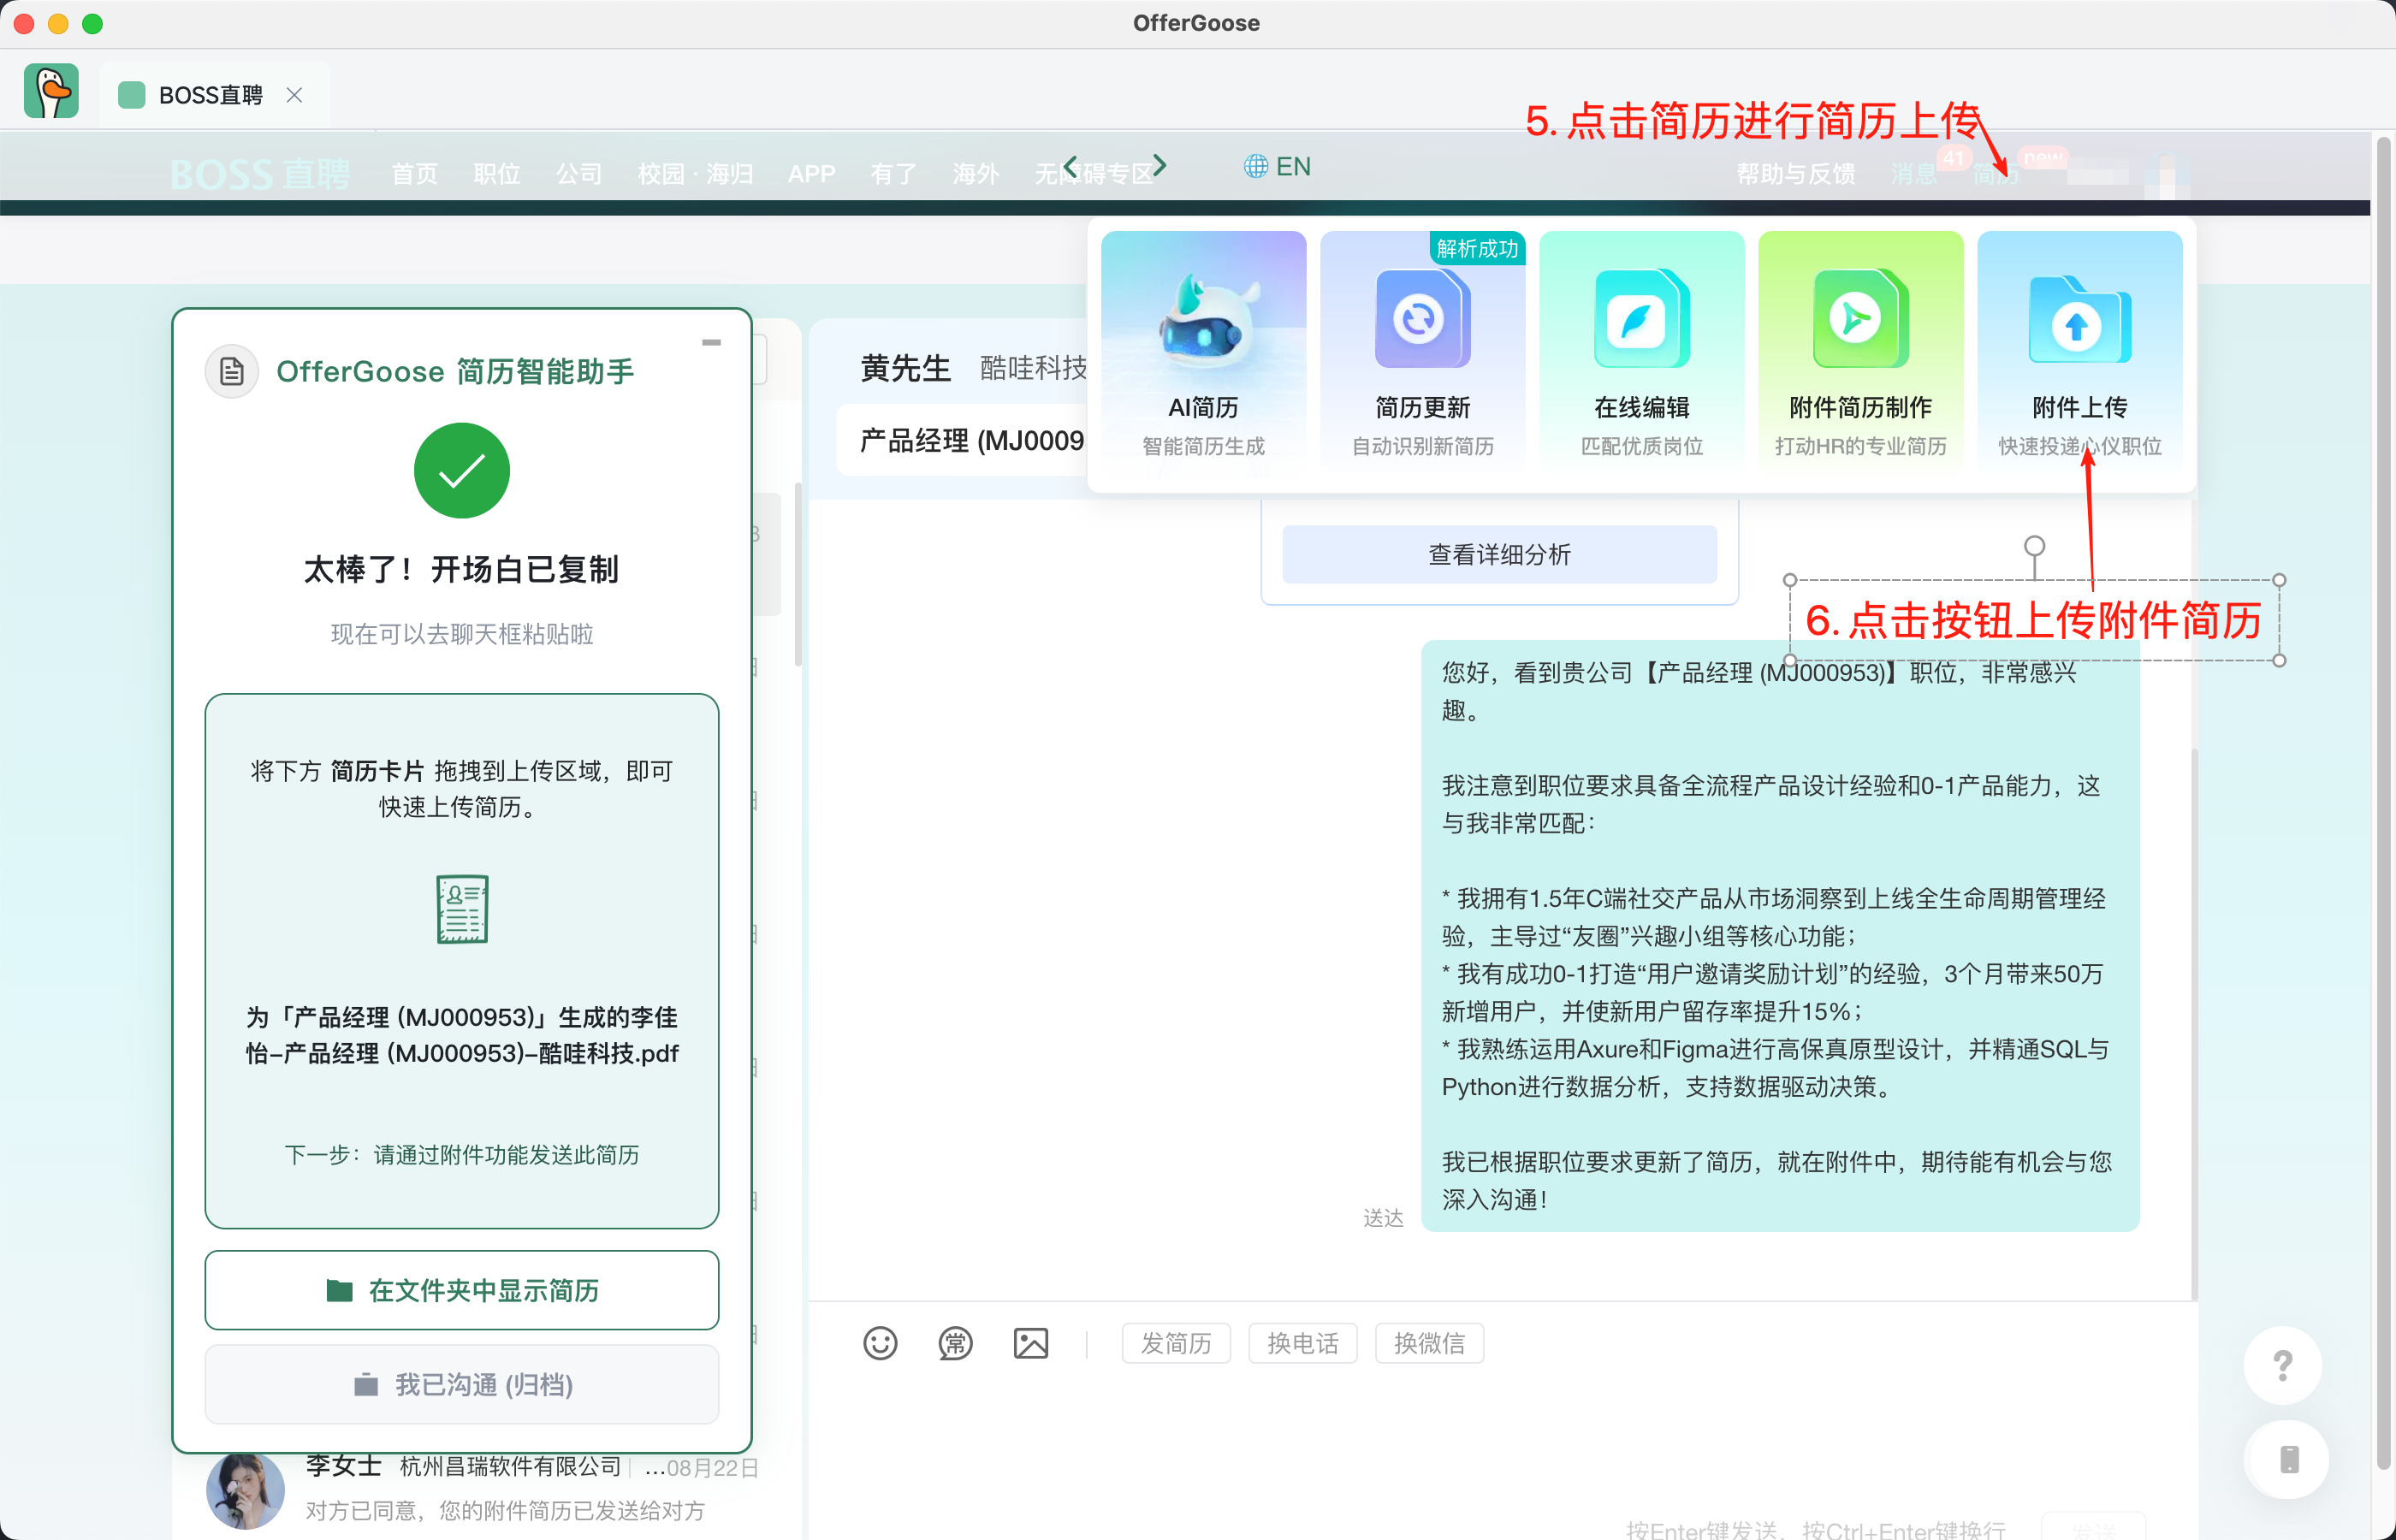This screenshot has width=2396, height=1540.
Task: Close the BOSS直聘 tab
Action: (294, 95)
